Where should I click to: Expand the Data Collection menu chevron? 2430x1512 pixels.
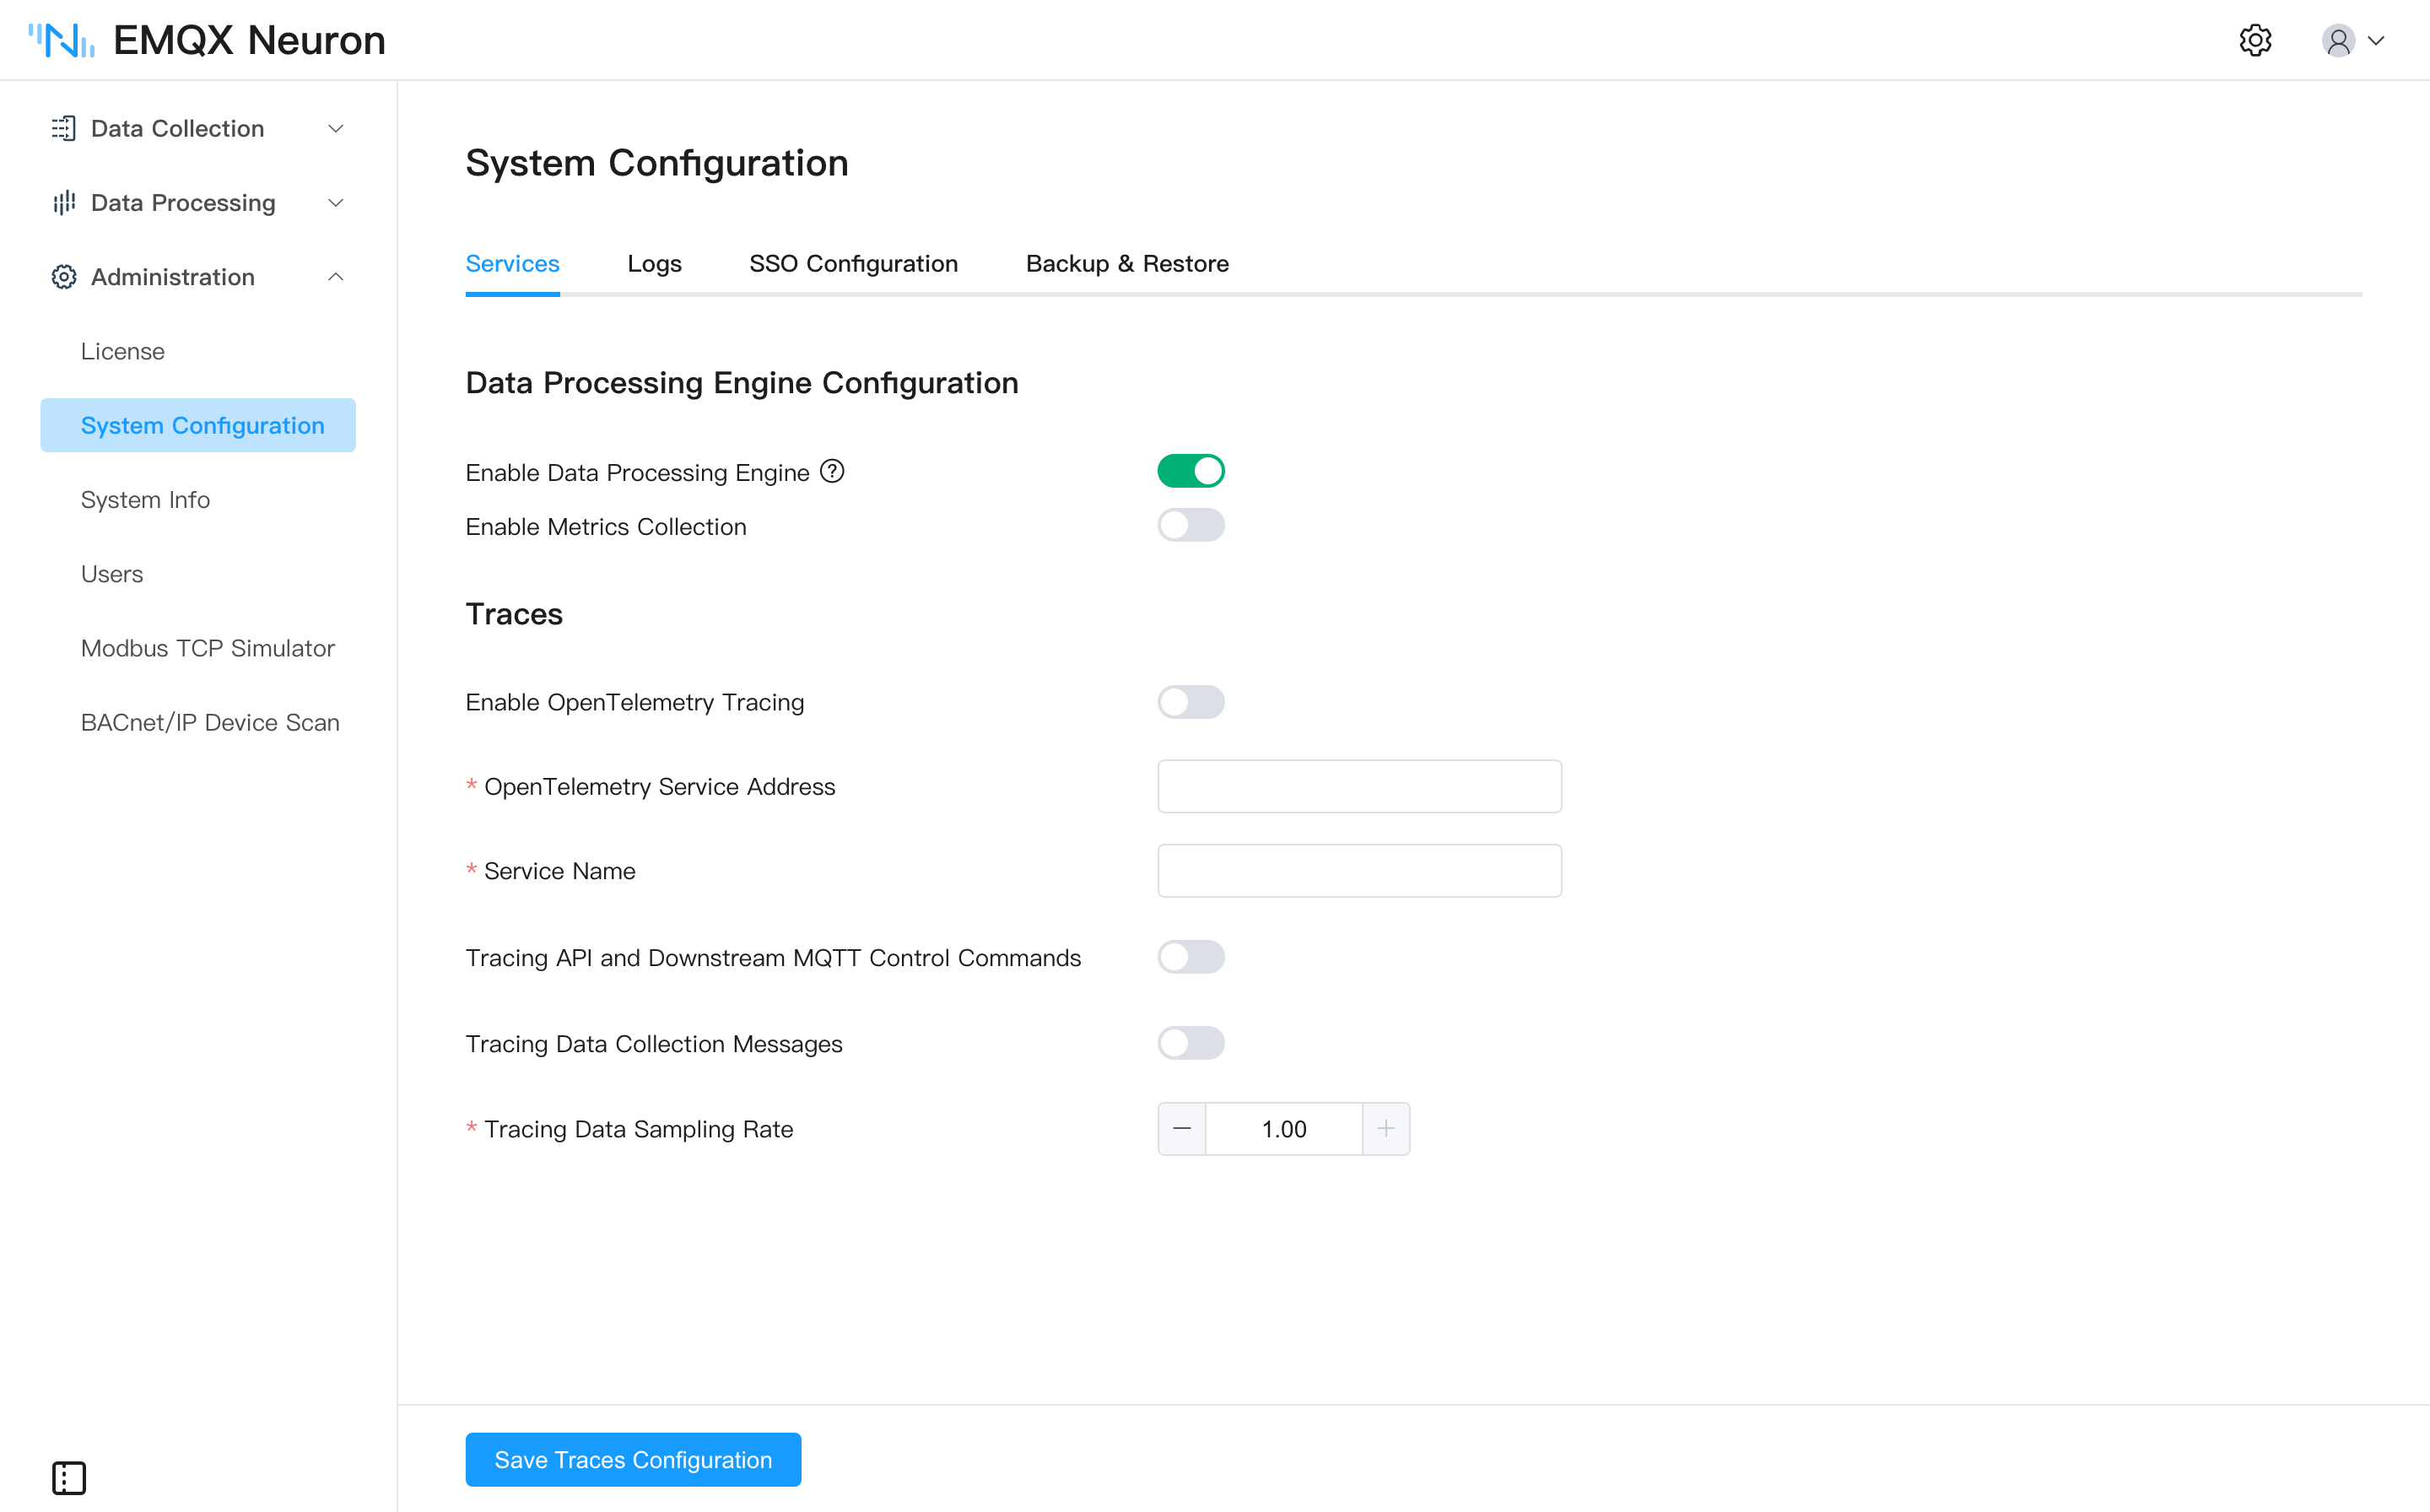[336, 128]
